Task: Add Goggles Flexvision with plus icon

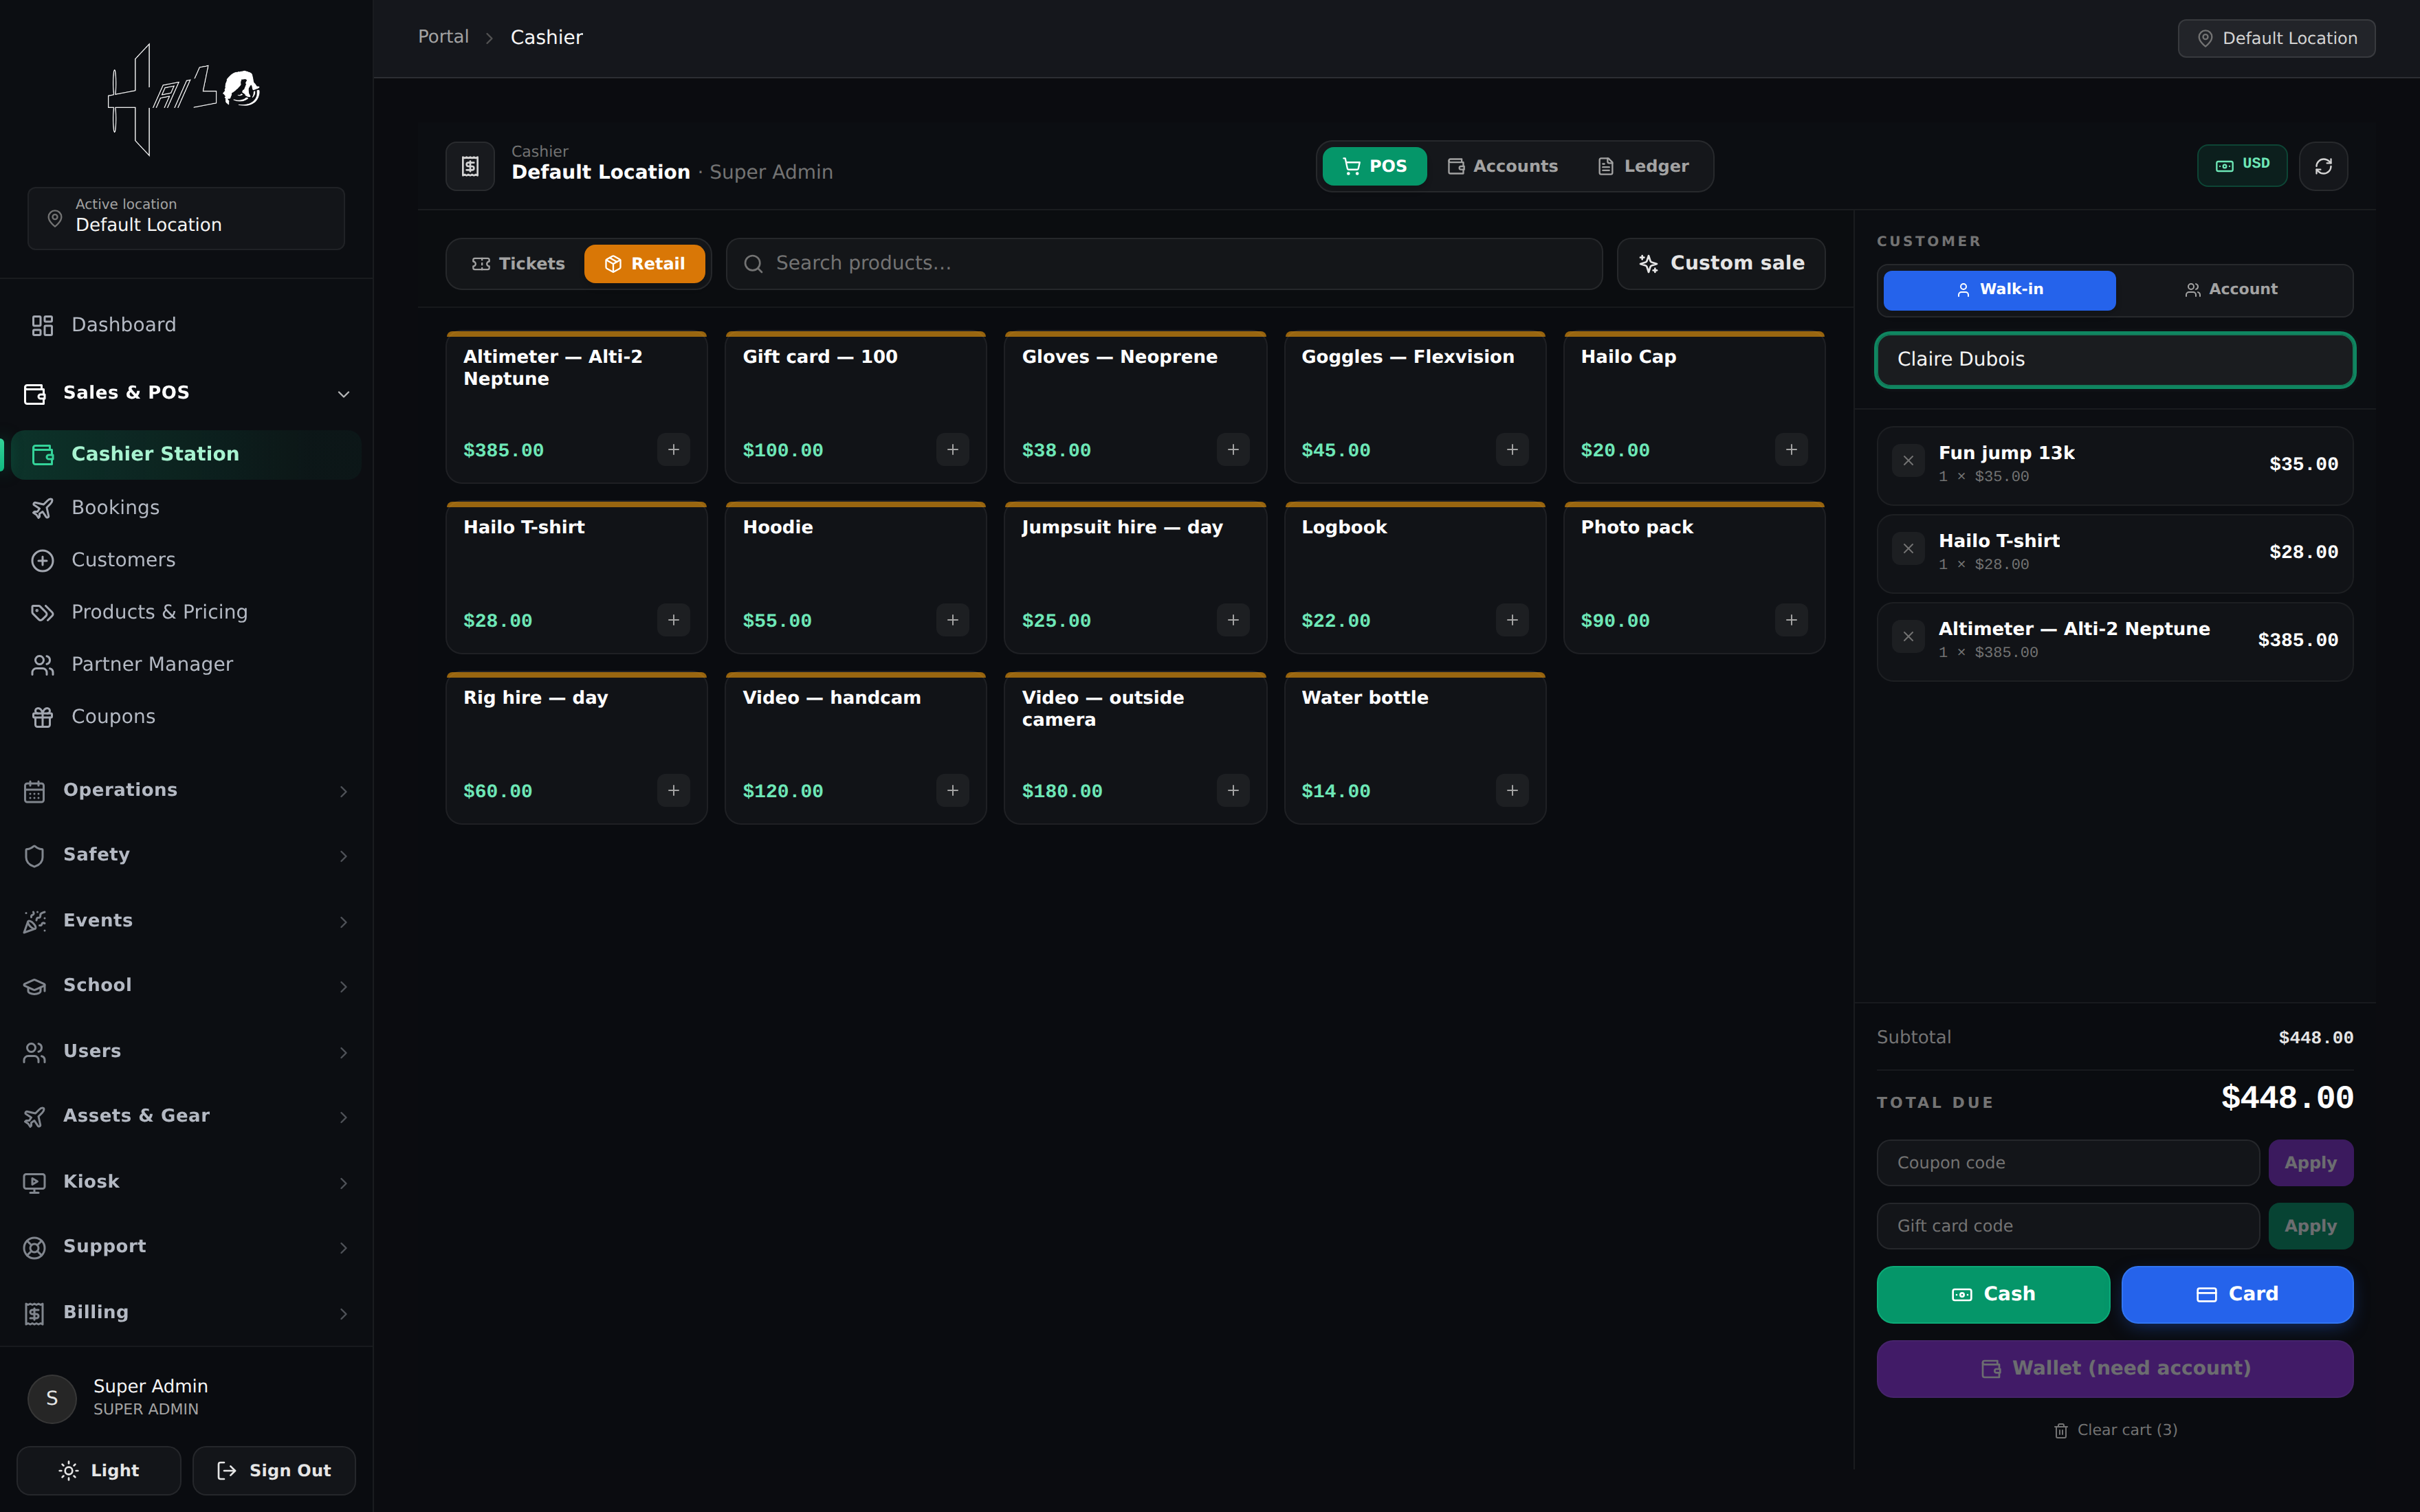Action: (1512, 450)
